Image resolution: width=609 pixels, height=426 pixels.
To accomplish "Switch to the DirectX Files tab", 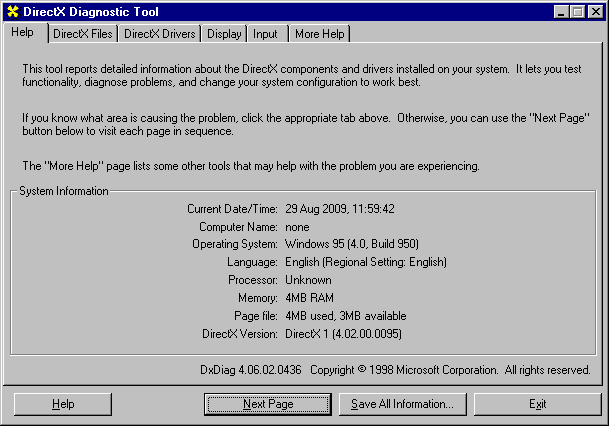I will [83, 34].
